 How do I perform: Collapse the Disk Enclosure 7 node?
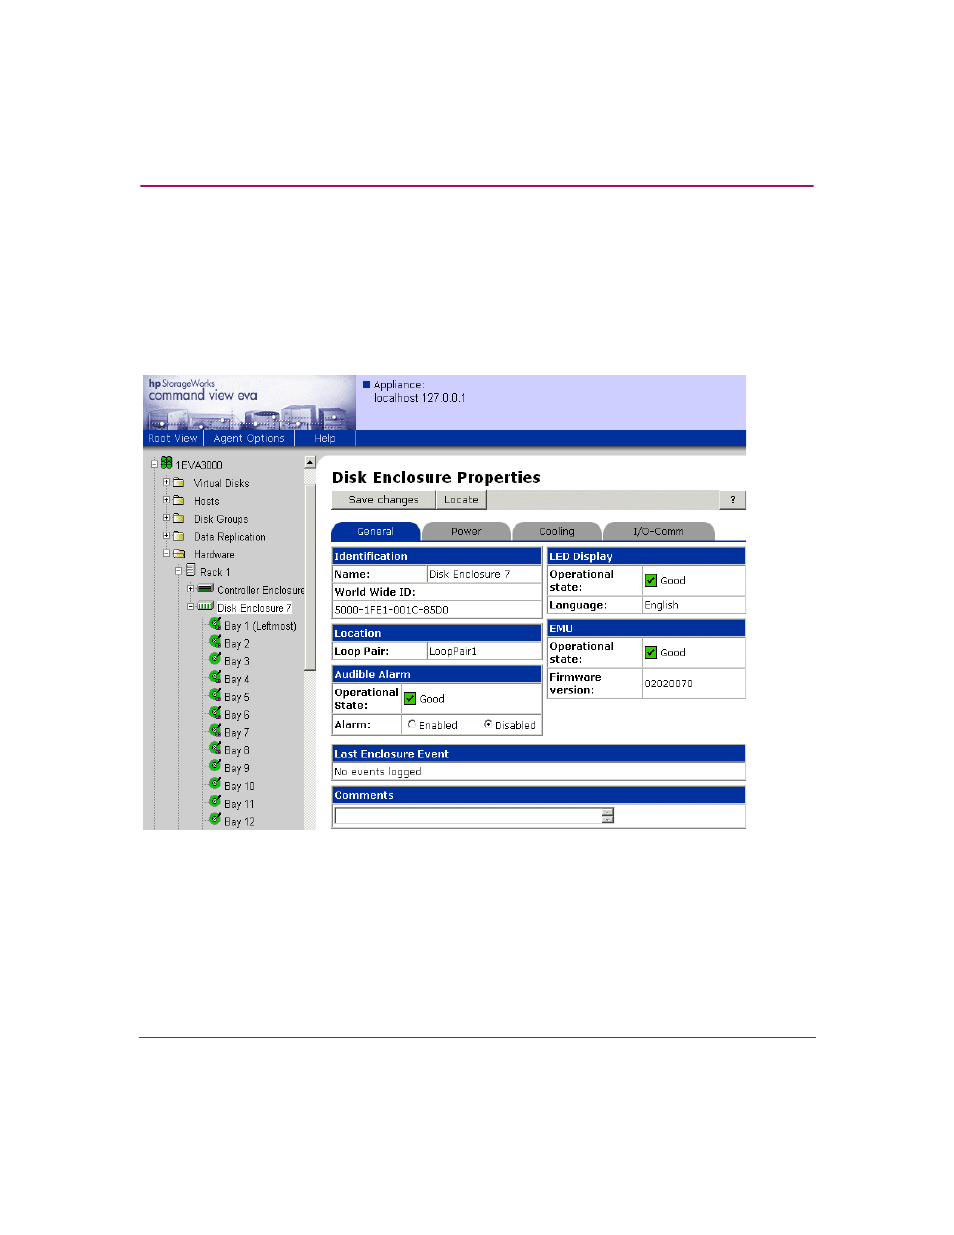point(191,607)
